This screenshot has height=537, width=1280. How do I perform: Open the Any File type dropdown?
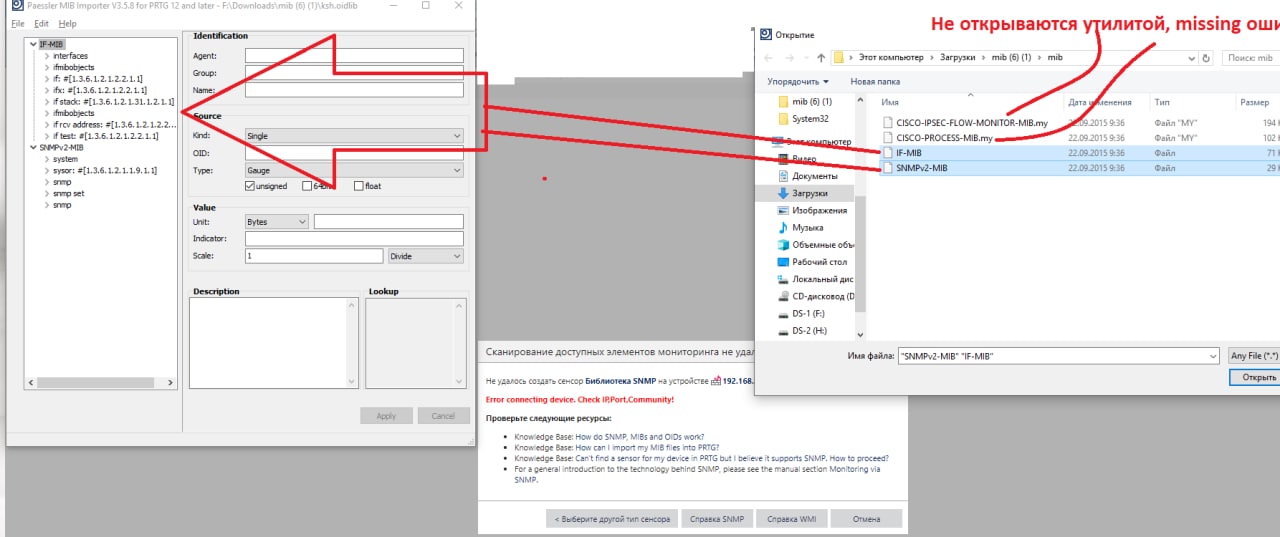tap(1254, 356)
